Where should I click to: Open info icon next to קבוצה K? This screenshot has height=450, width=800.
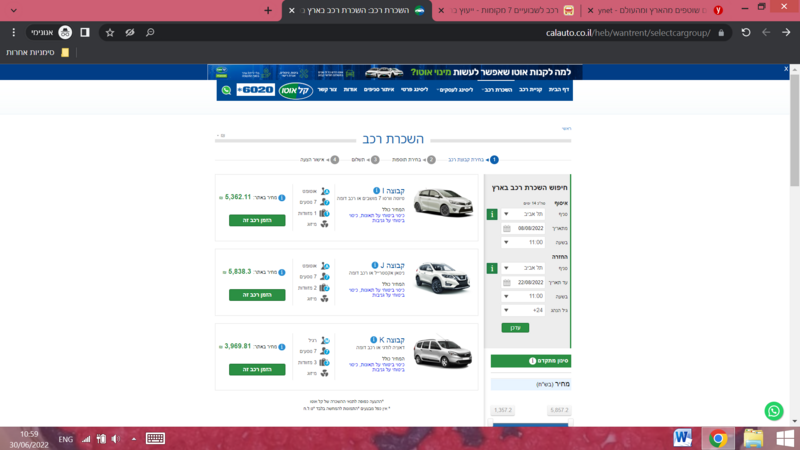pyautogui.click(x=373, y=339)
